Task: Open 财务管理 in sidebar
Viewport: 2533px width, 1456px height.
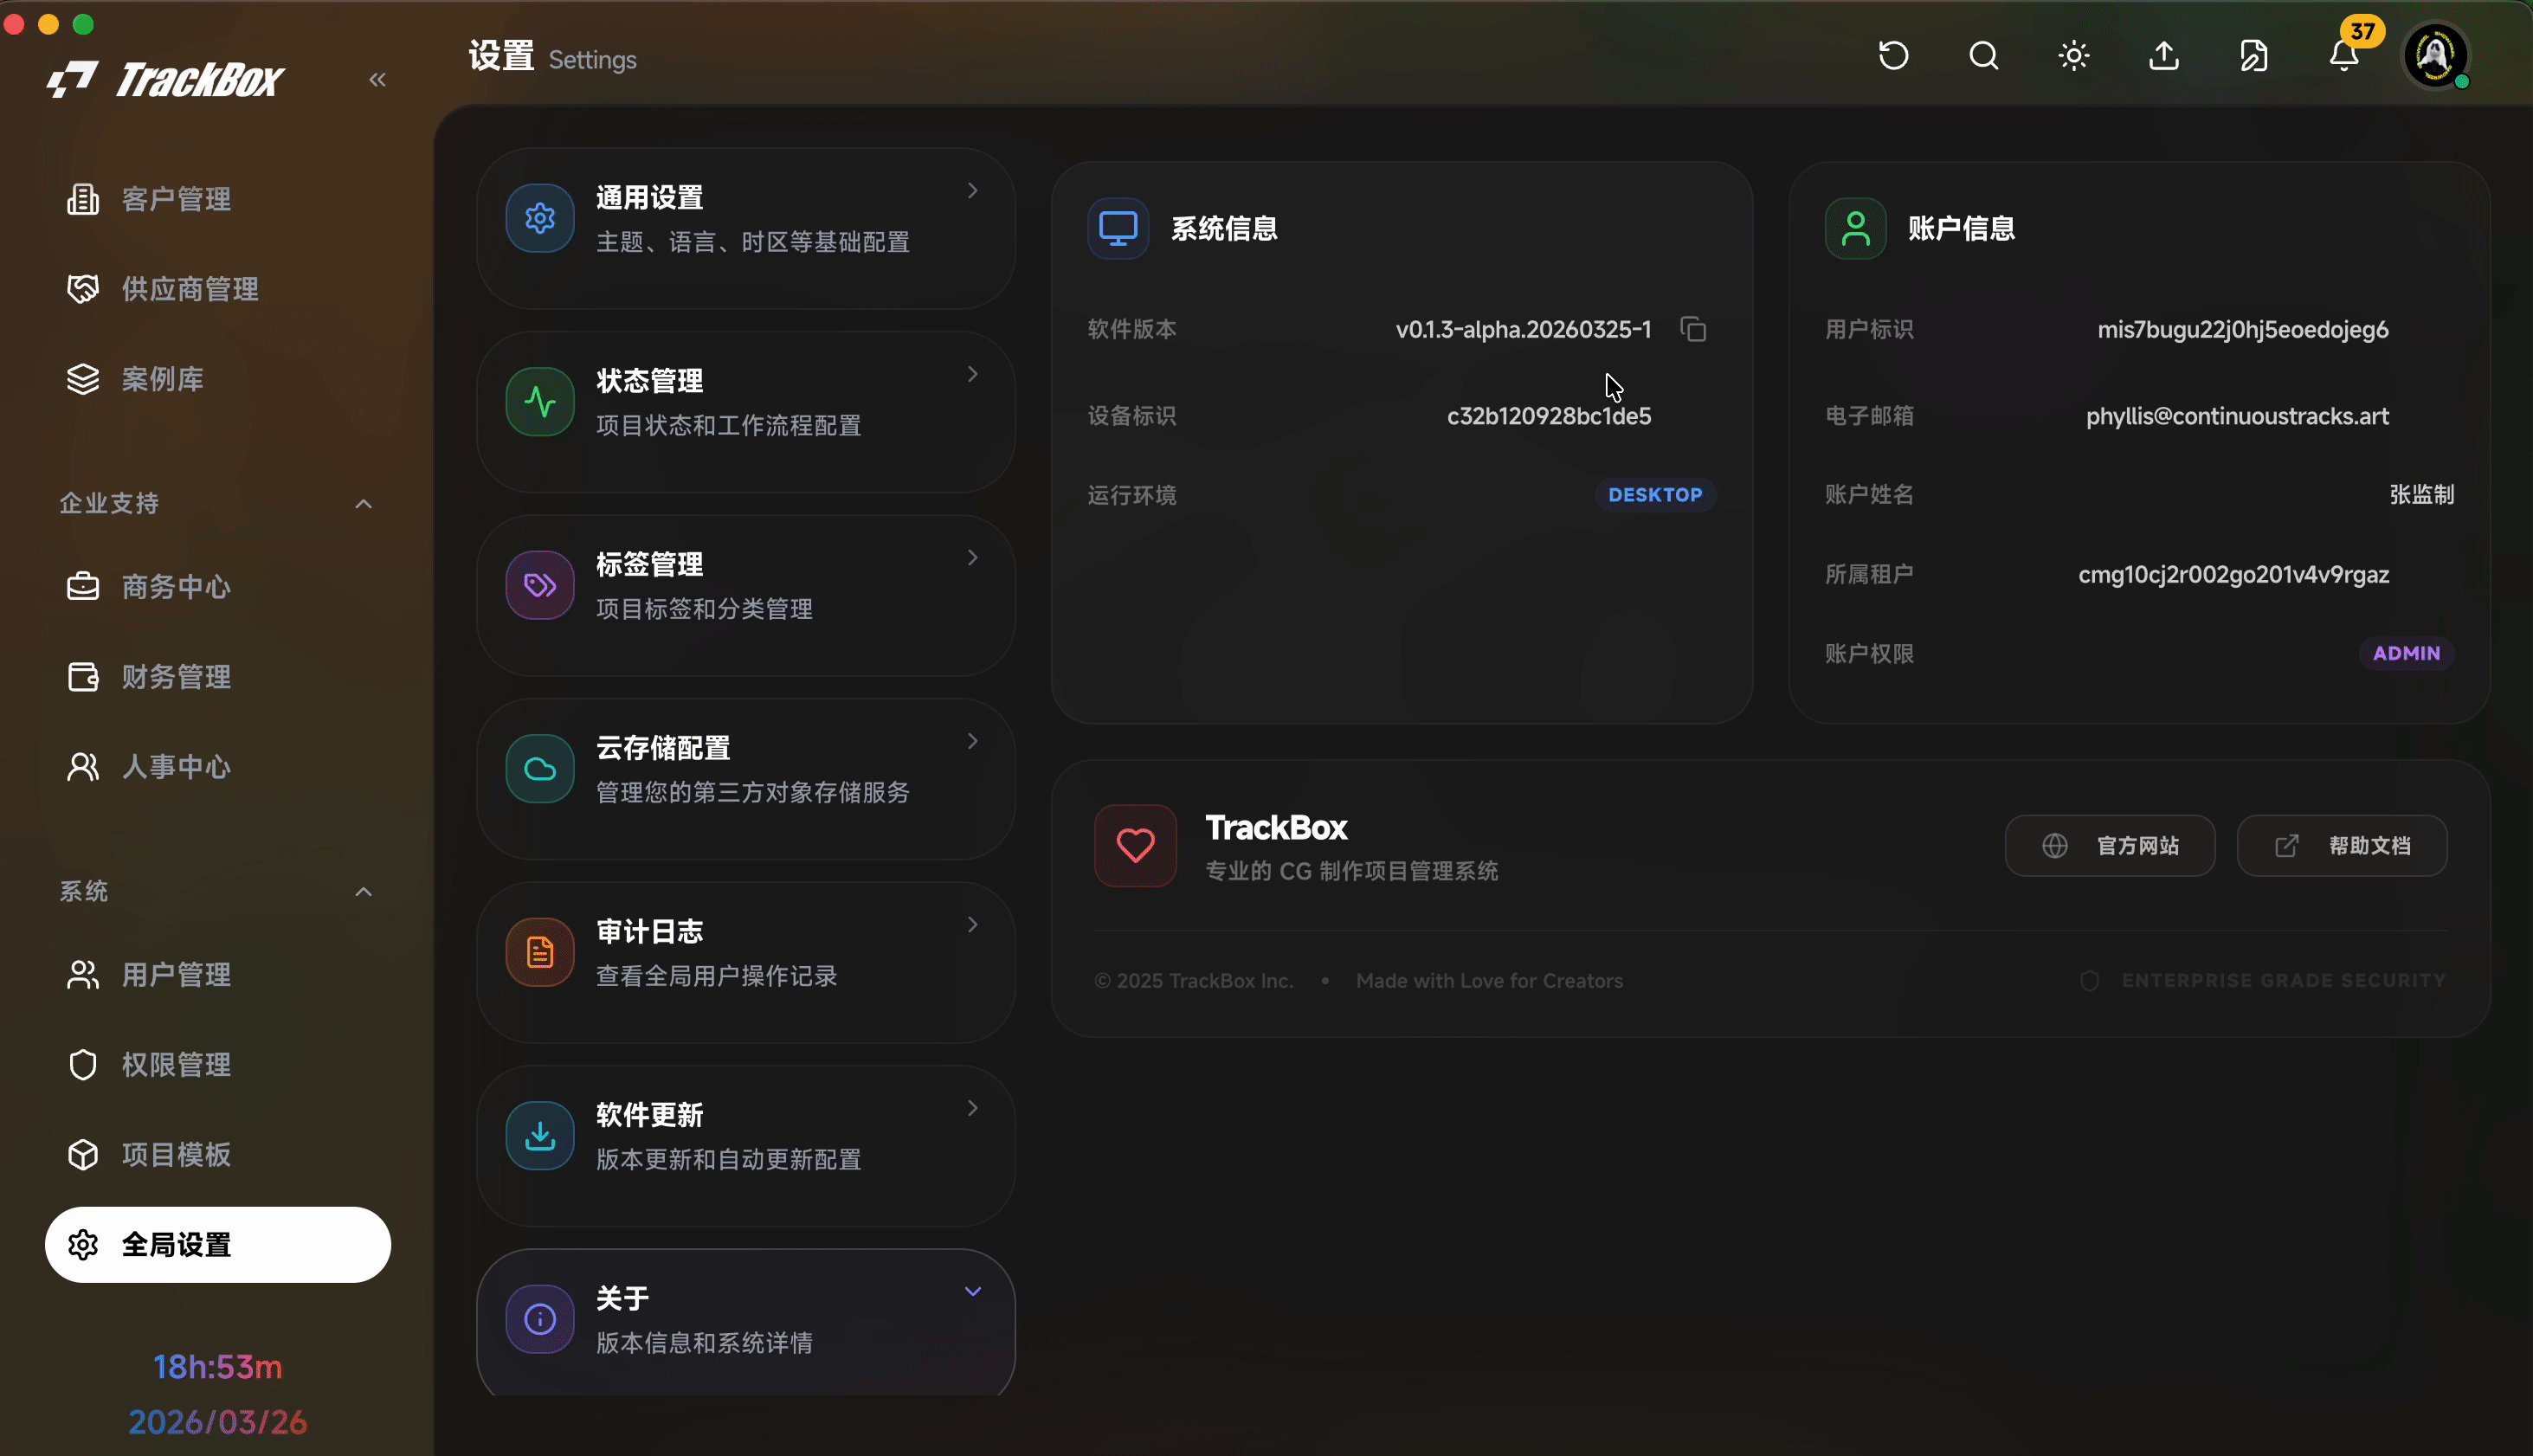Action: pyautogui.click(x=218, y=677)
